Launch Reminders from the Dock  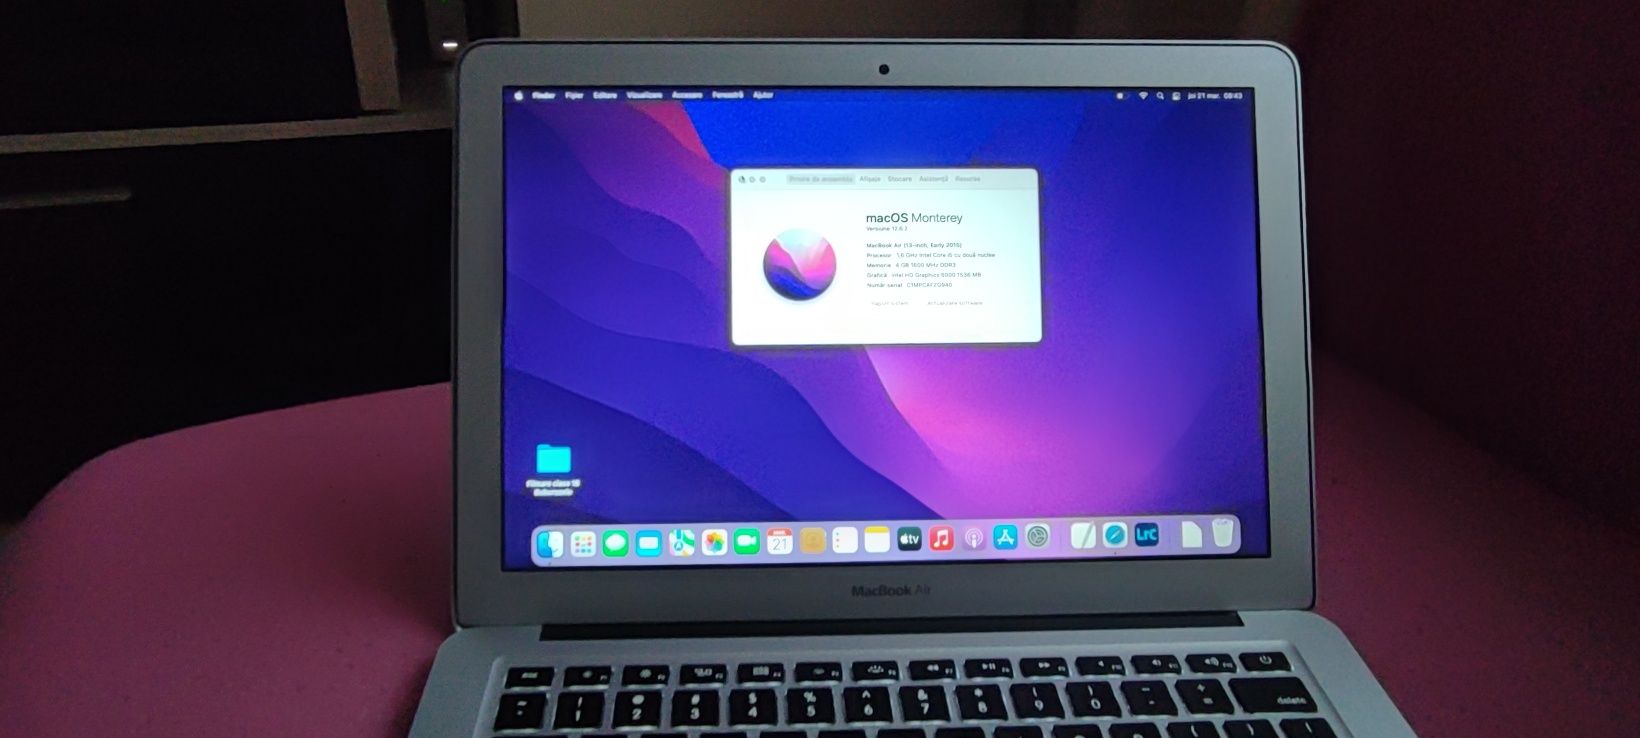click(845, 540)
